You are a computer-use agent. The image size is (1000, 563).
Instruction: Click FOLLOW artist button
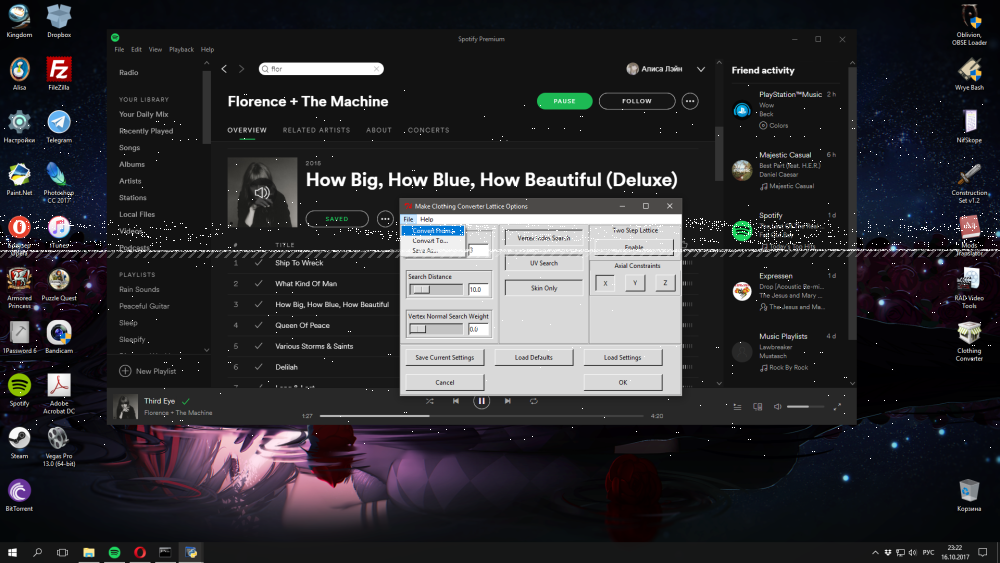(637, 101)
